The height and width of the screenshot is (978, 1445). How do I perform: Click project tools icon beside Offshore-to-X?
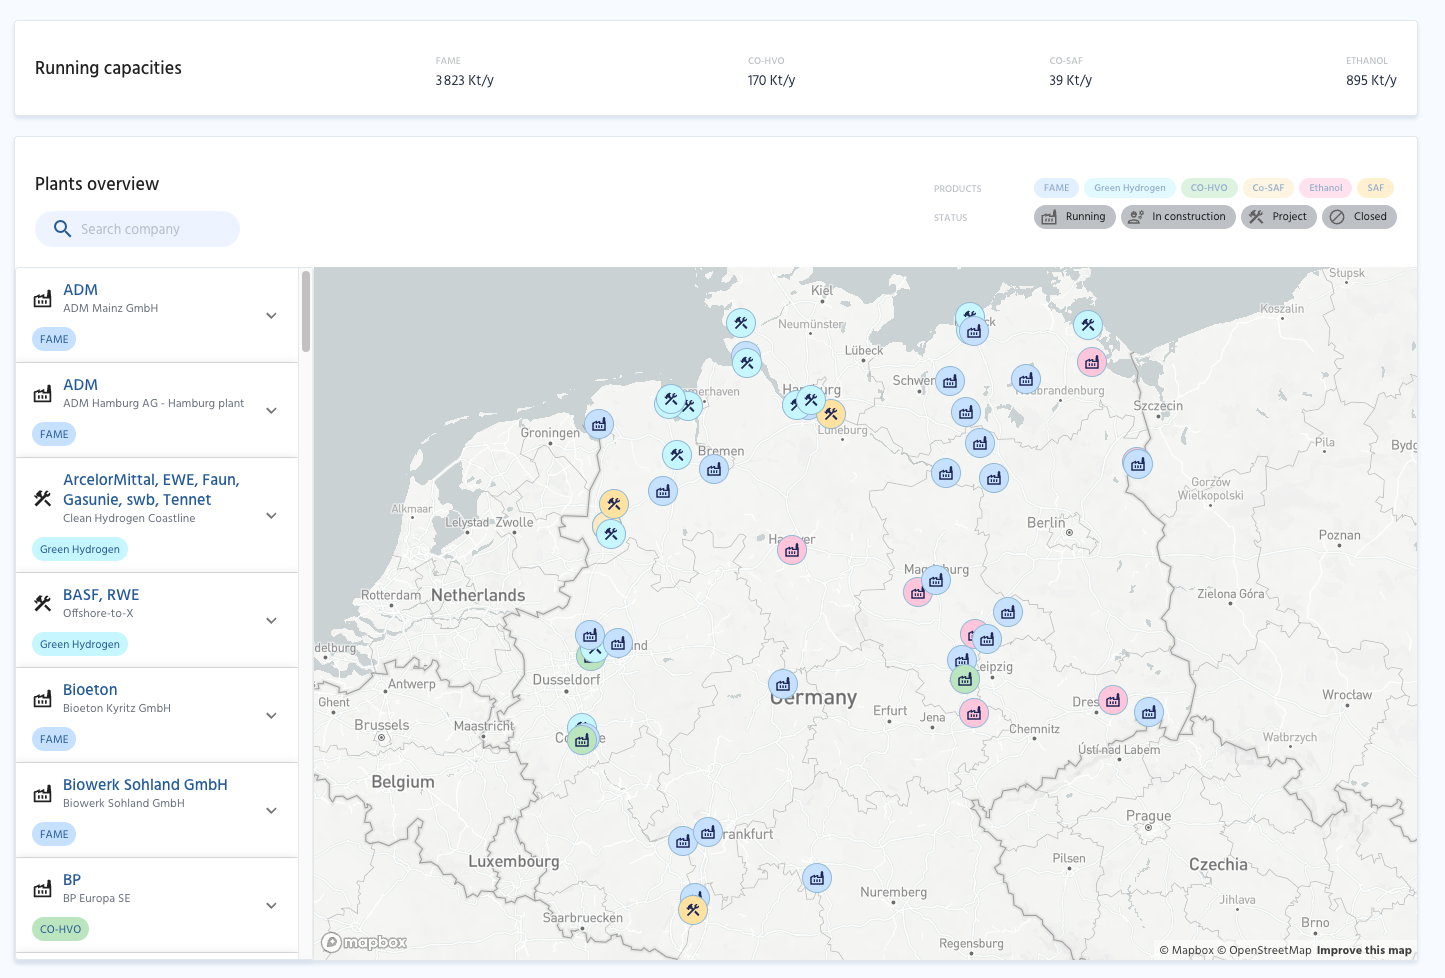[42, 603]
